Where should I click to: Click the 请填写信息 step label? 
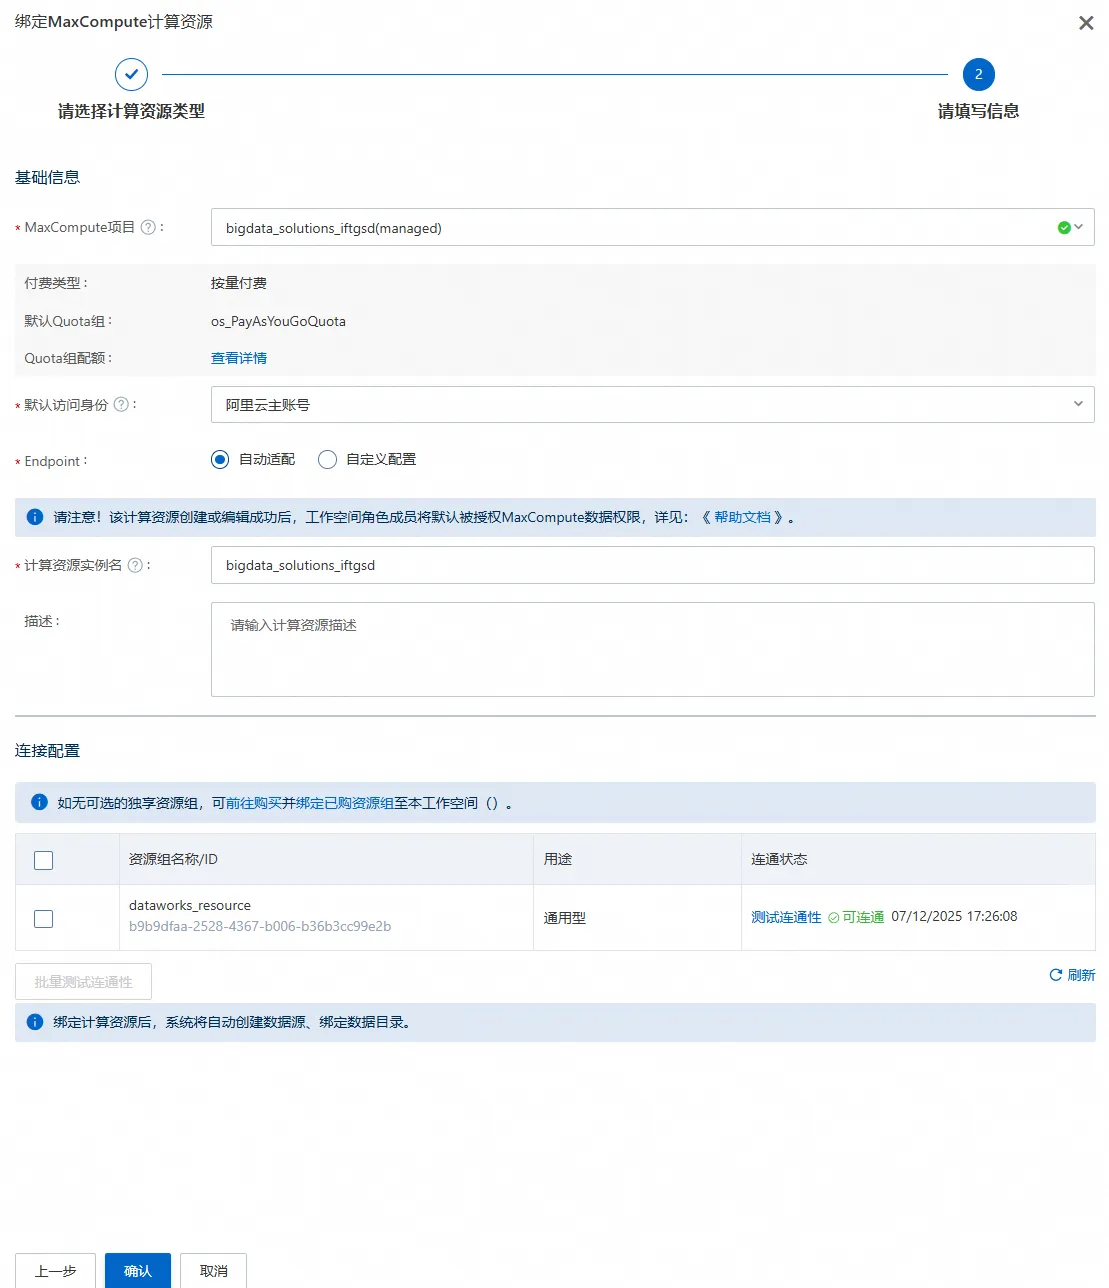(x=978, y=111)
